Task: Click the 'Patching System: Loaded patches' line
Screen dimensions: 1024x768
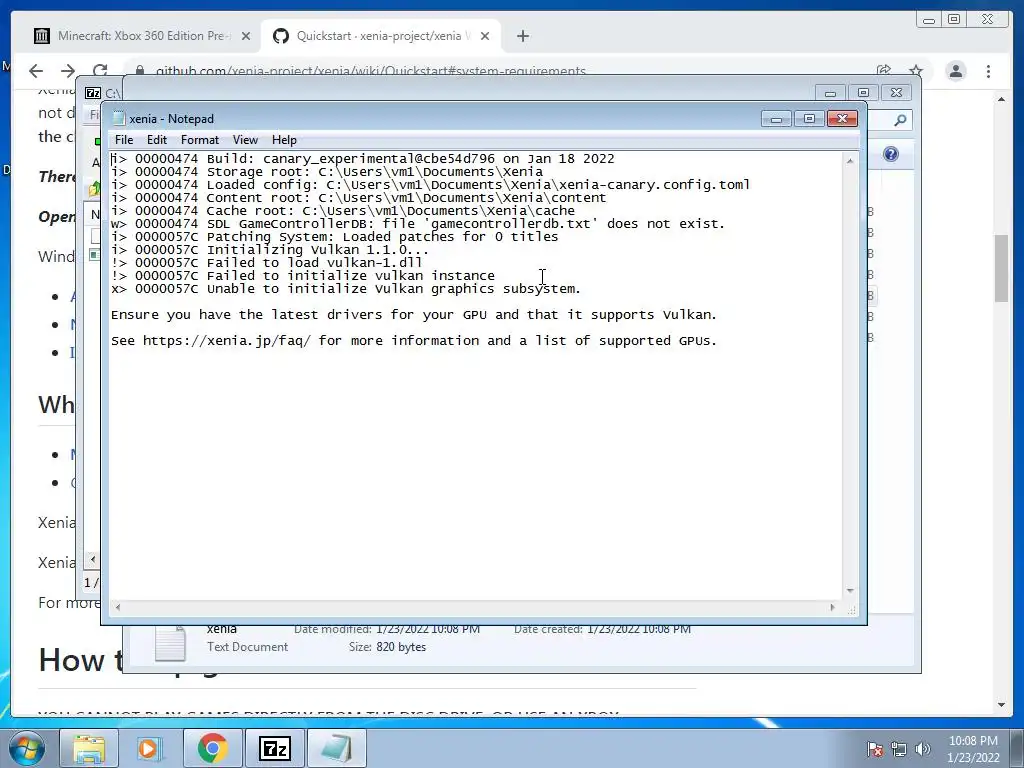Action: pos(334,236)
